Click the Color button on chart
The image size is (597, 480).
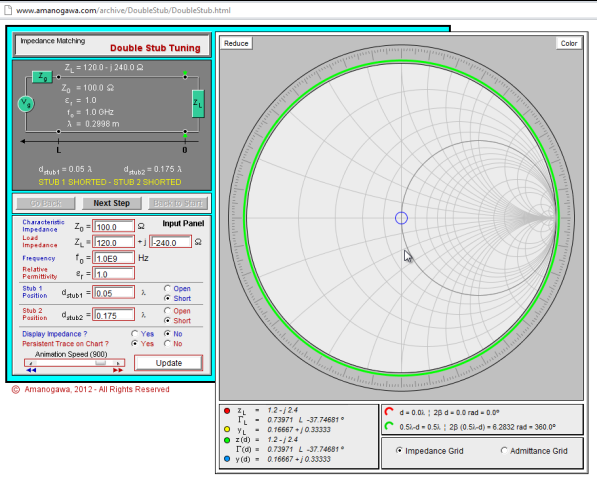[x=569, y=43]
